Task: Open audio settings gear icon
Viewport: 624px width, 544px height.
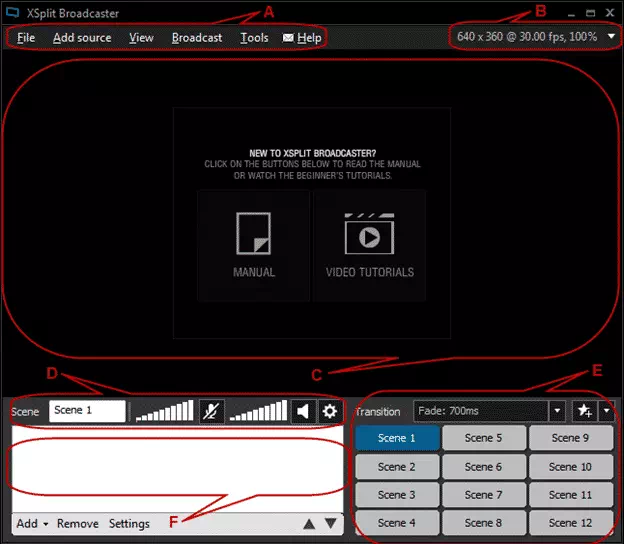Action: 330,411
